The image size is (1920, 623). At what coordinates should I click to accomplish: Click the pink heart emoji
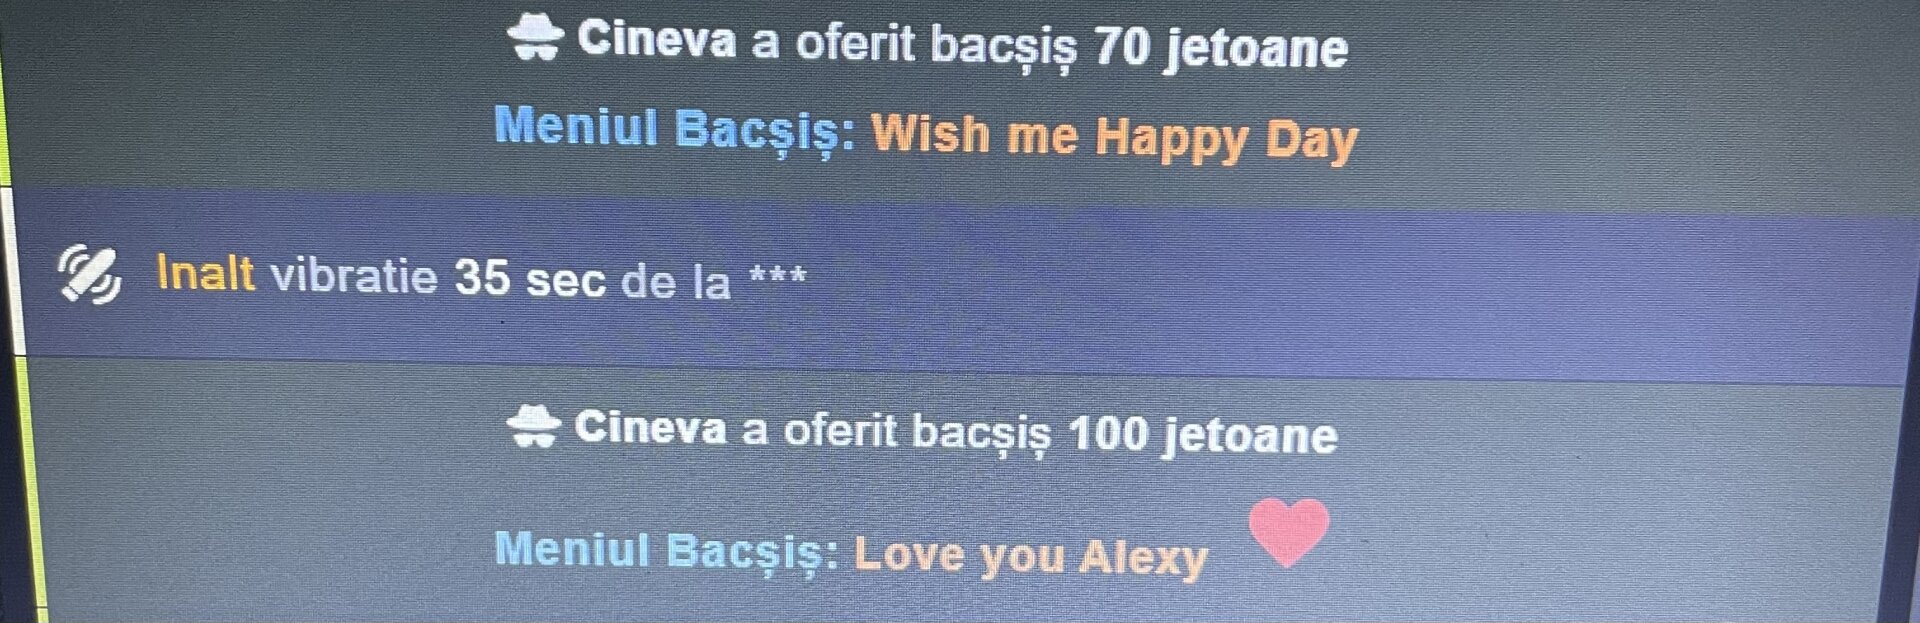pos(1289,533)
